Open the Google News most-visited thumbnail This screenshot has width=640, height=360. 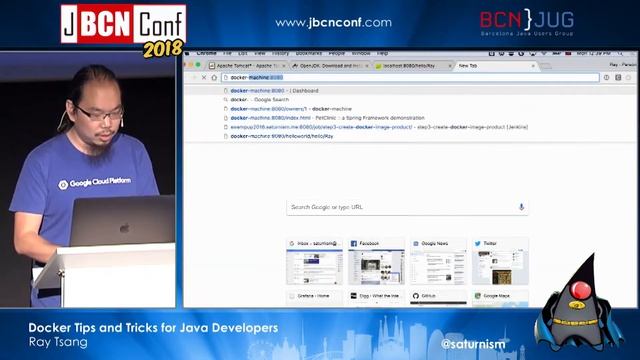coord(438,261)
